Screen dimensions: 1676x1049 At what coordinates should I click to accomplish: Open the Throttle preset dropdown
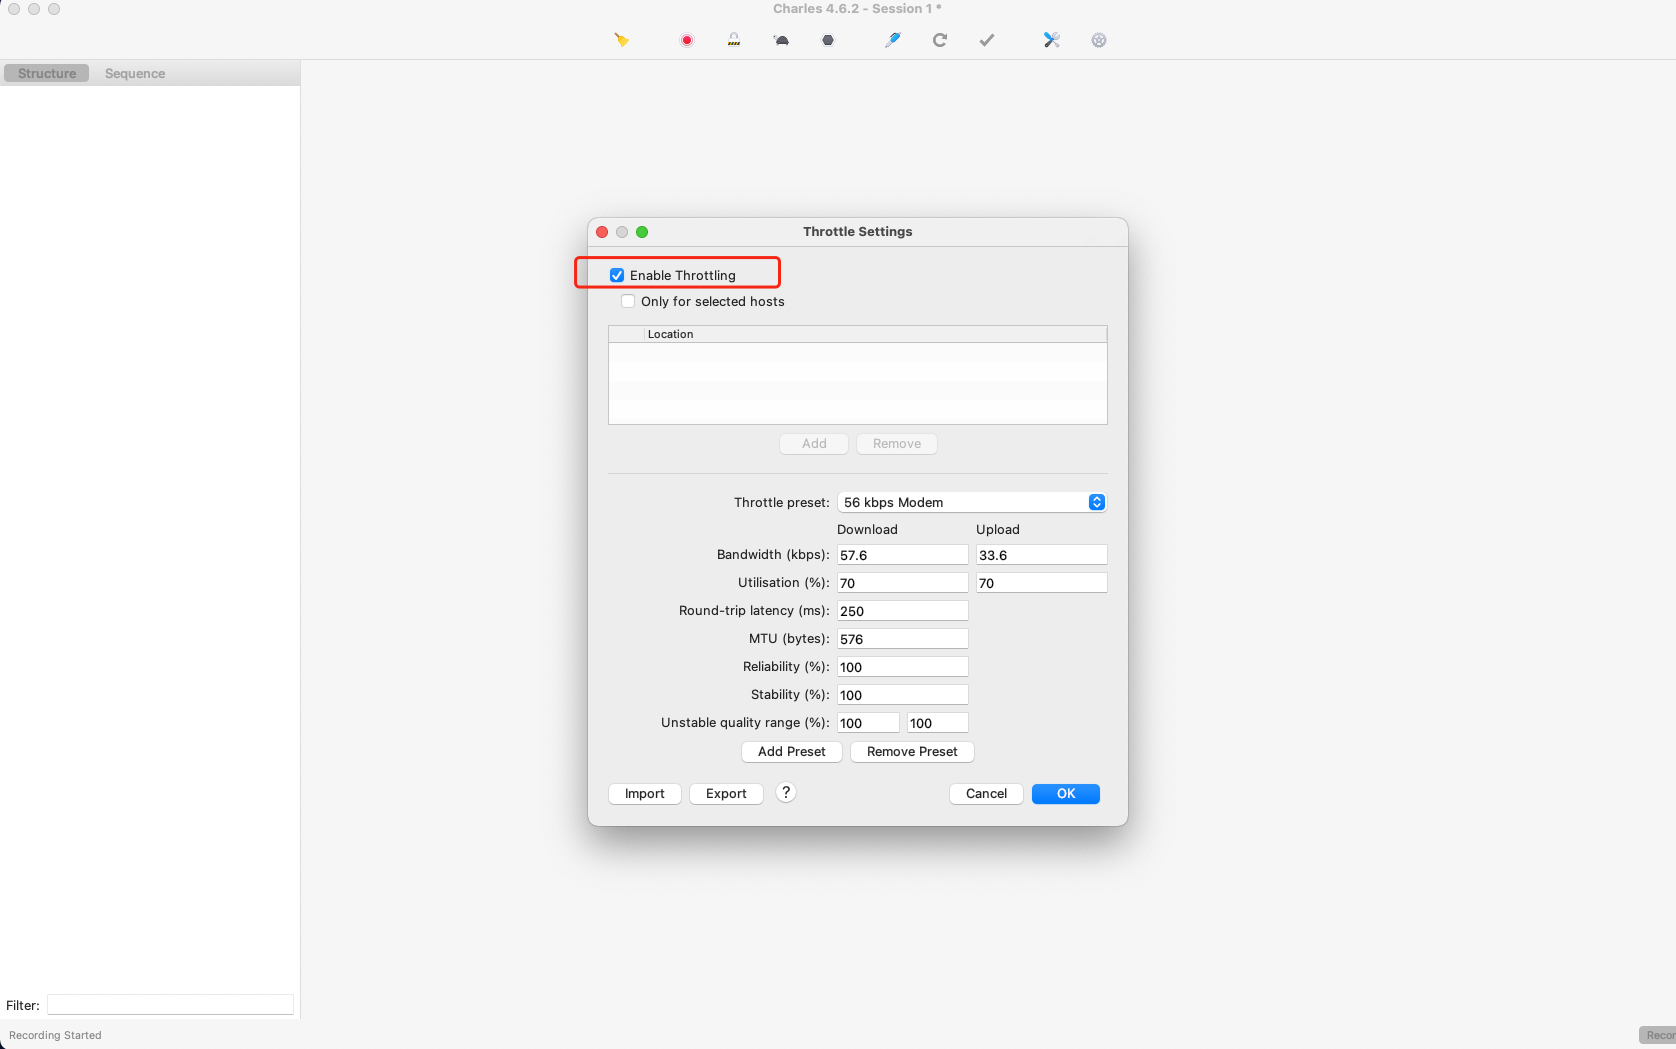(972, 502)
